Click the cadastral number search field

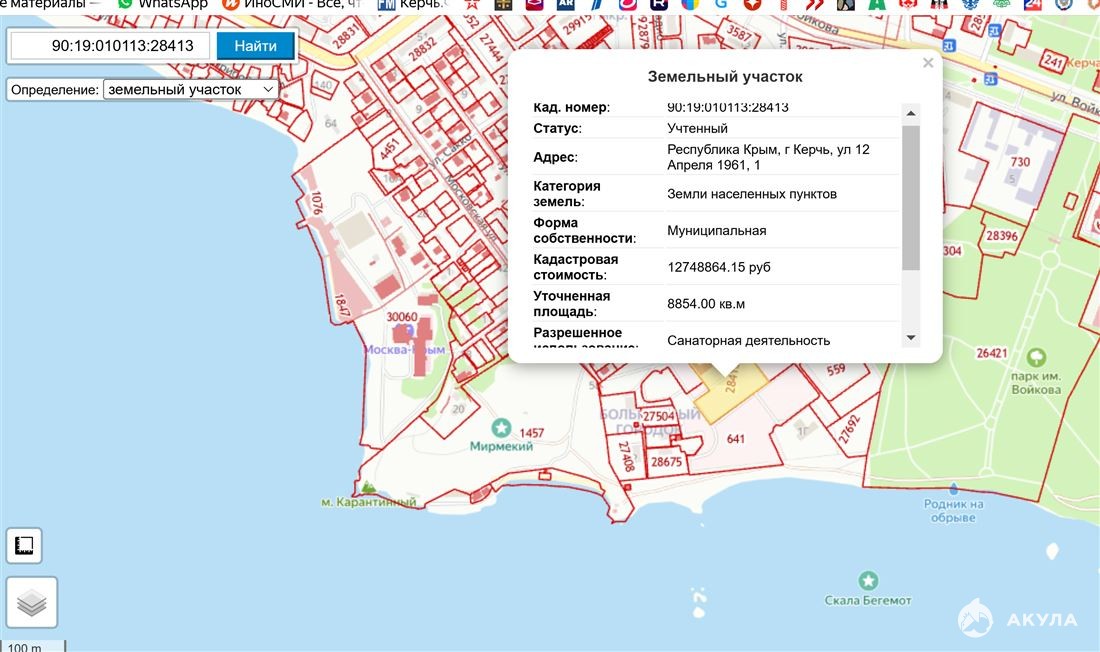[109, 46]
